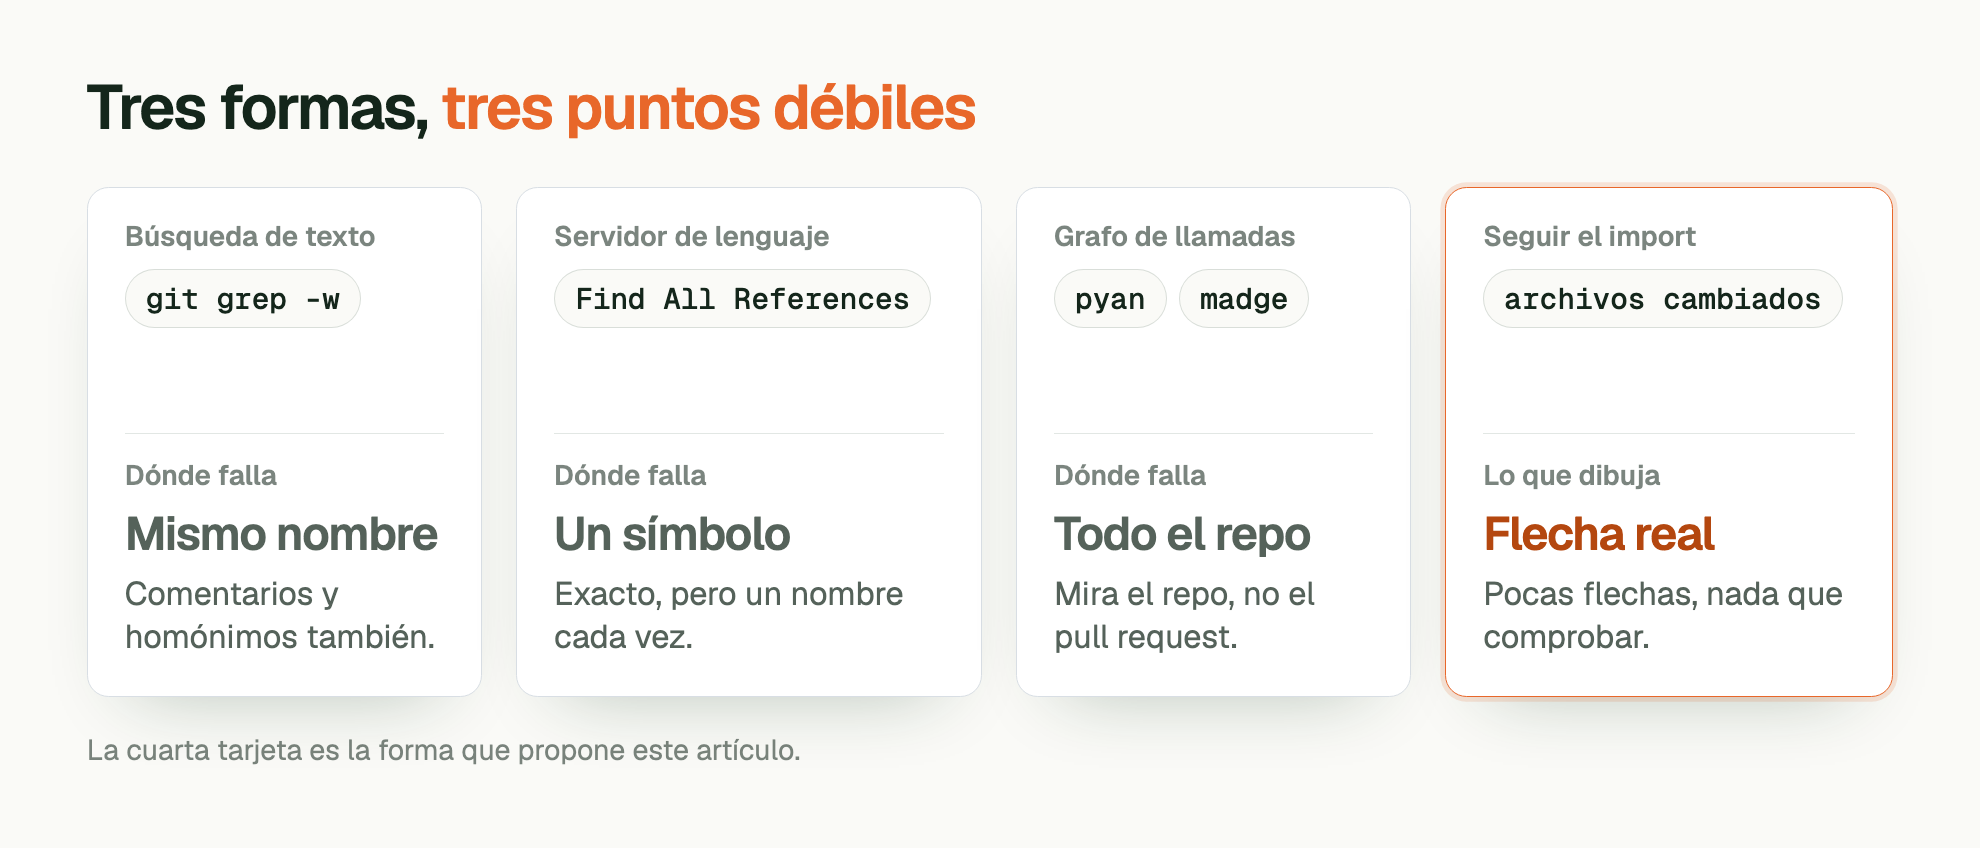
Task: Click "Comentarios y homónimos también." description
Action: tap(280, 615)
